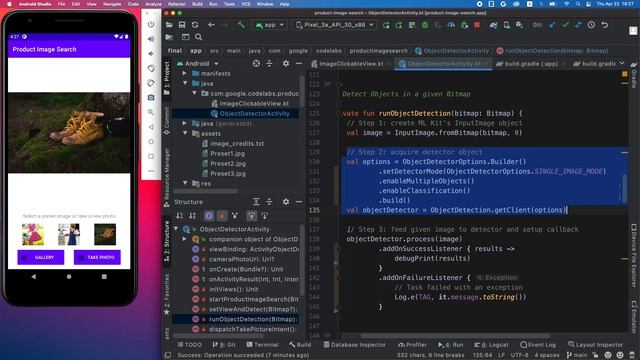Tap the TAKE PHOTO button on phone
This screenshot has width=640, height=360.
[97, 257]
